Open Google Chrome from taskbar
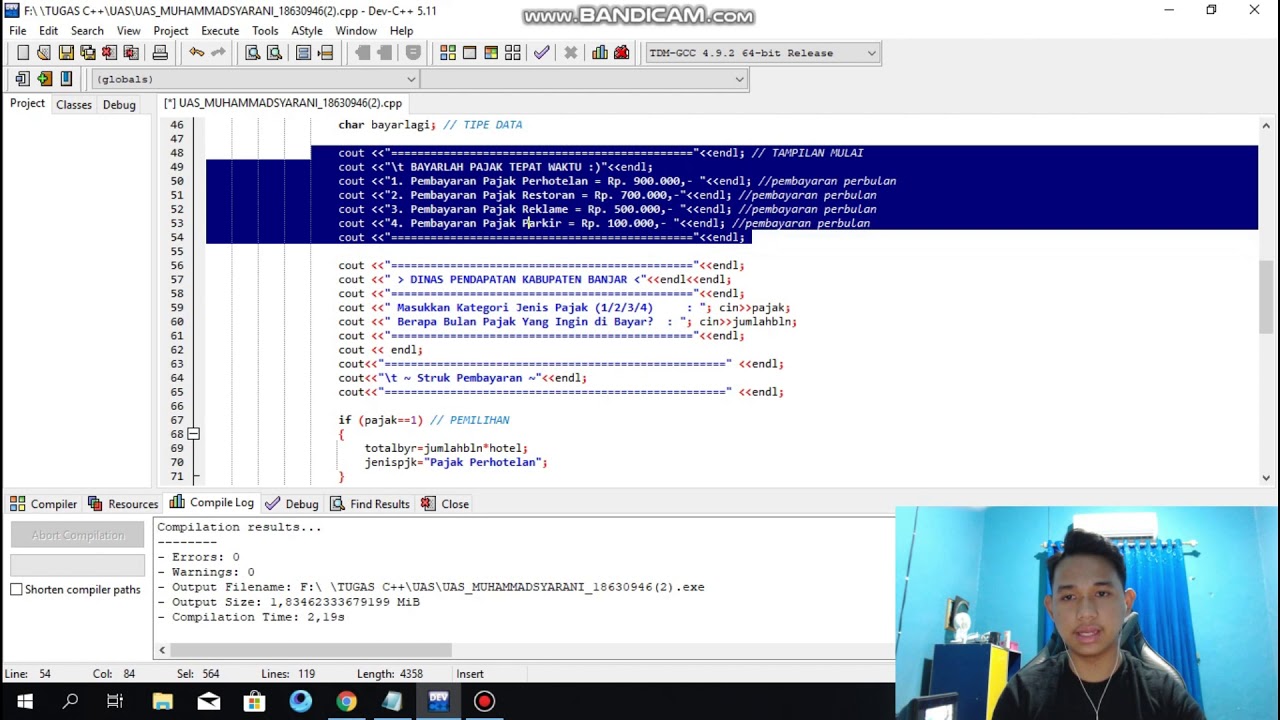 [x=346, y=701]
